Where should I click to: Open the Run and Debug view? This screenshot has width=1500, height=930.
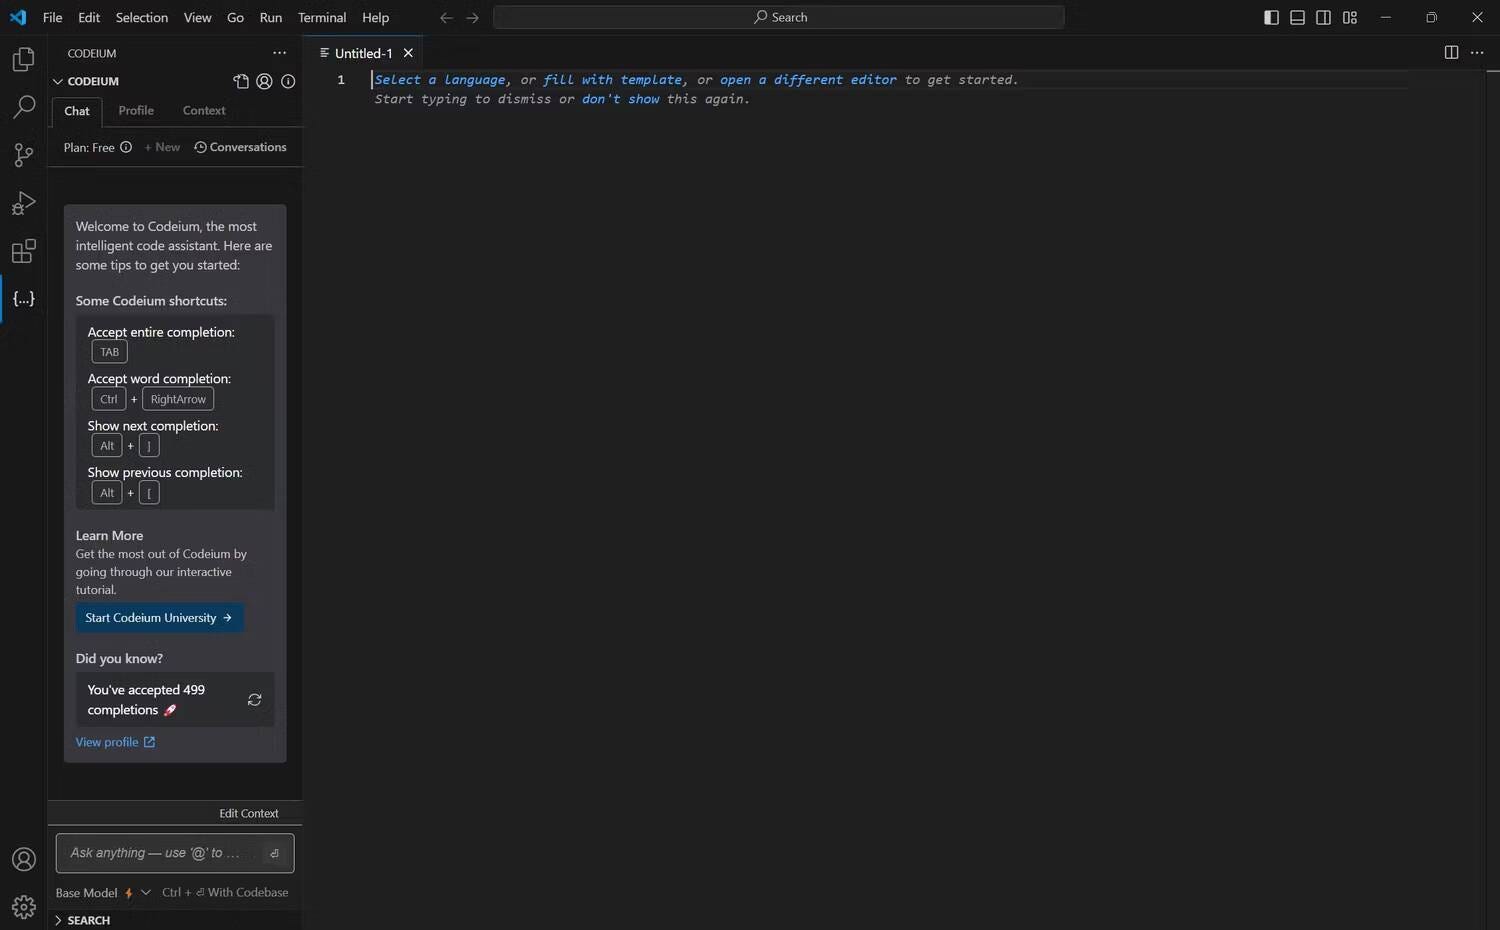coord(23,203)
